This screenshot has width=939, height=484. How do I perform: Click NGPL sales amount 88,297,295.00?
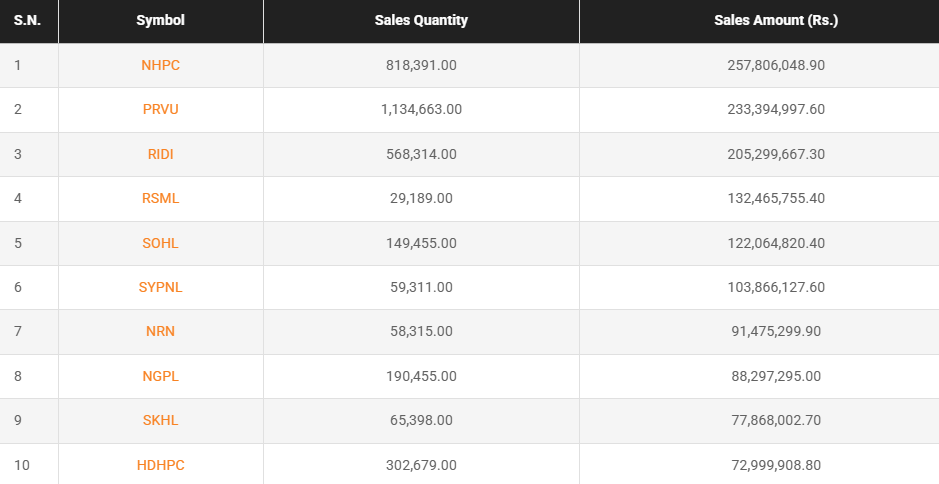point(776,376)
